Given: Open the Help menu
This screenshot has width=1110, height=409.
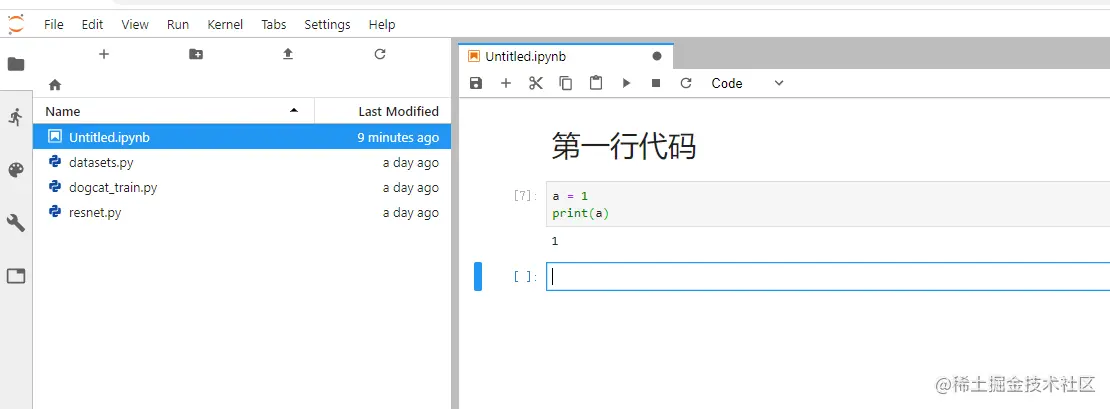Looking at the screenshot, I should coord(382,24).
